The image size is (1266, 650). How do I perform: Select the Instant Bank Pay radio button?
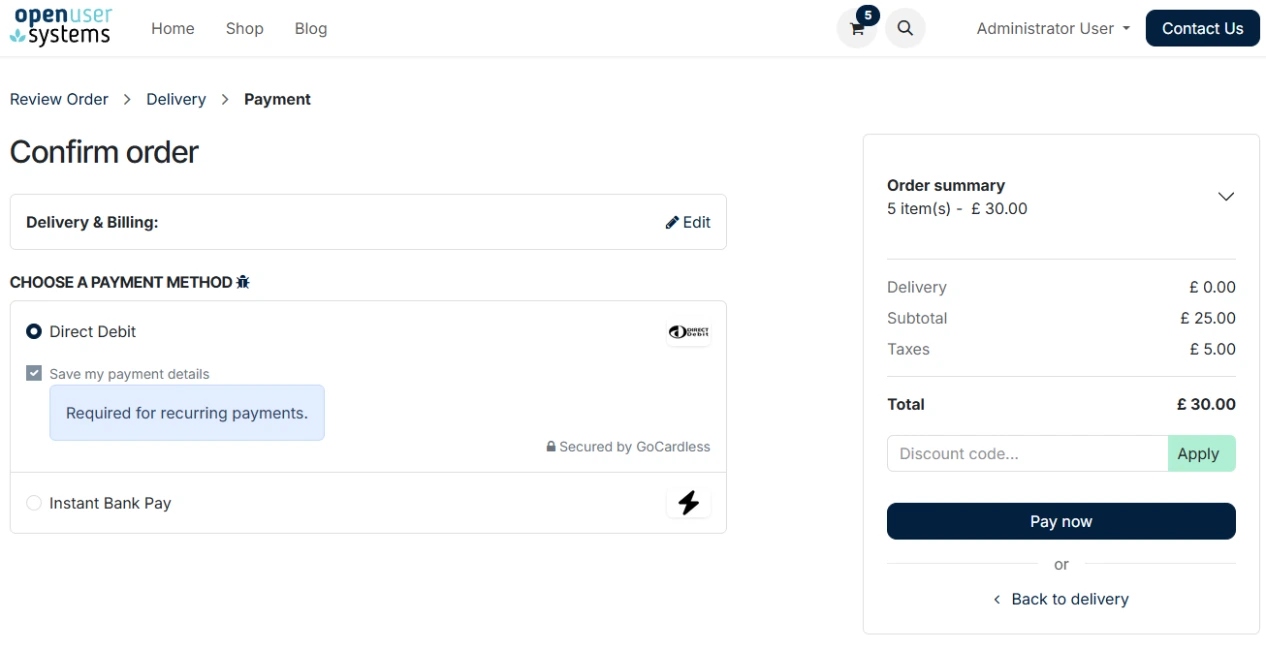click(x=34, y=503)
